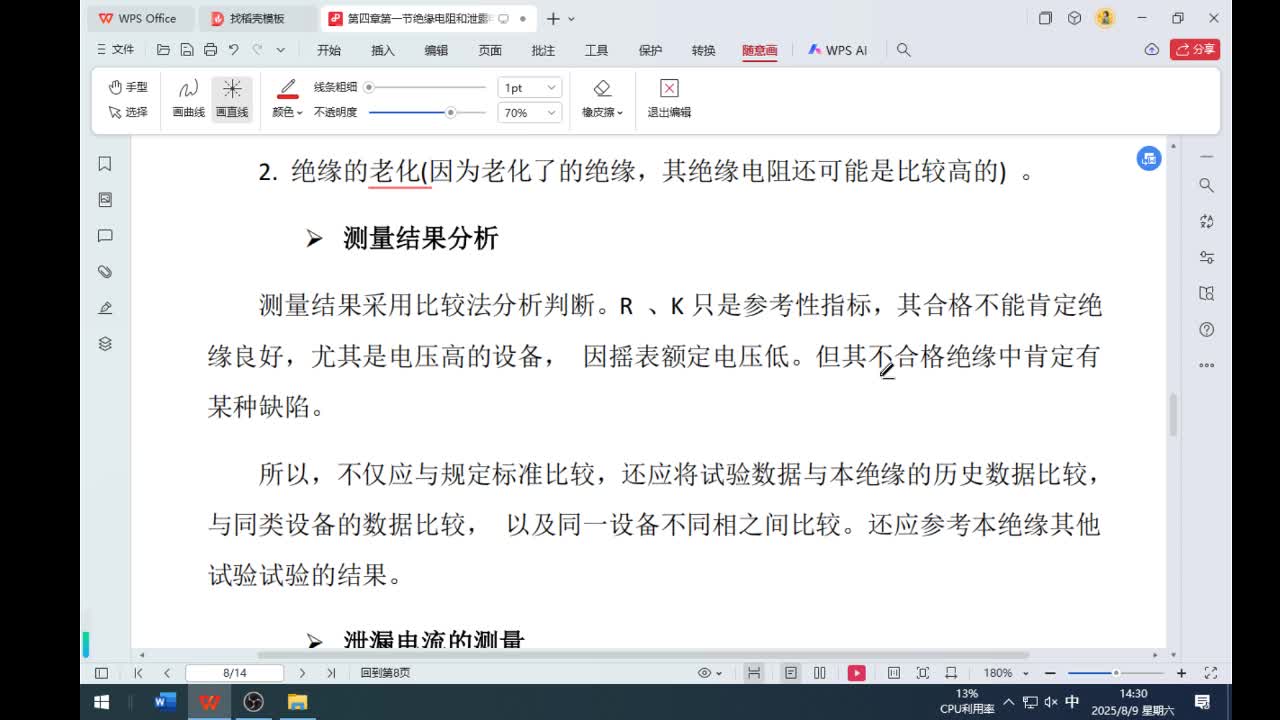The height and width of the screenshot is (720, 1280).
Task: Click the page number field 8/14
Action: [235, 673]
